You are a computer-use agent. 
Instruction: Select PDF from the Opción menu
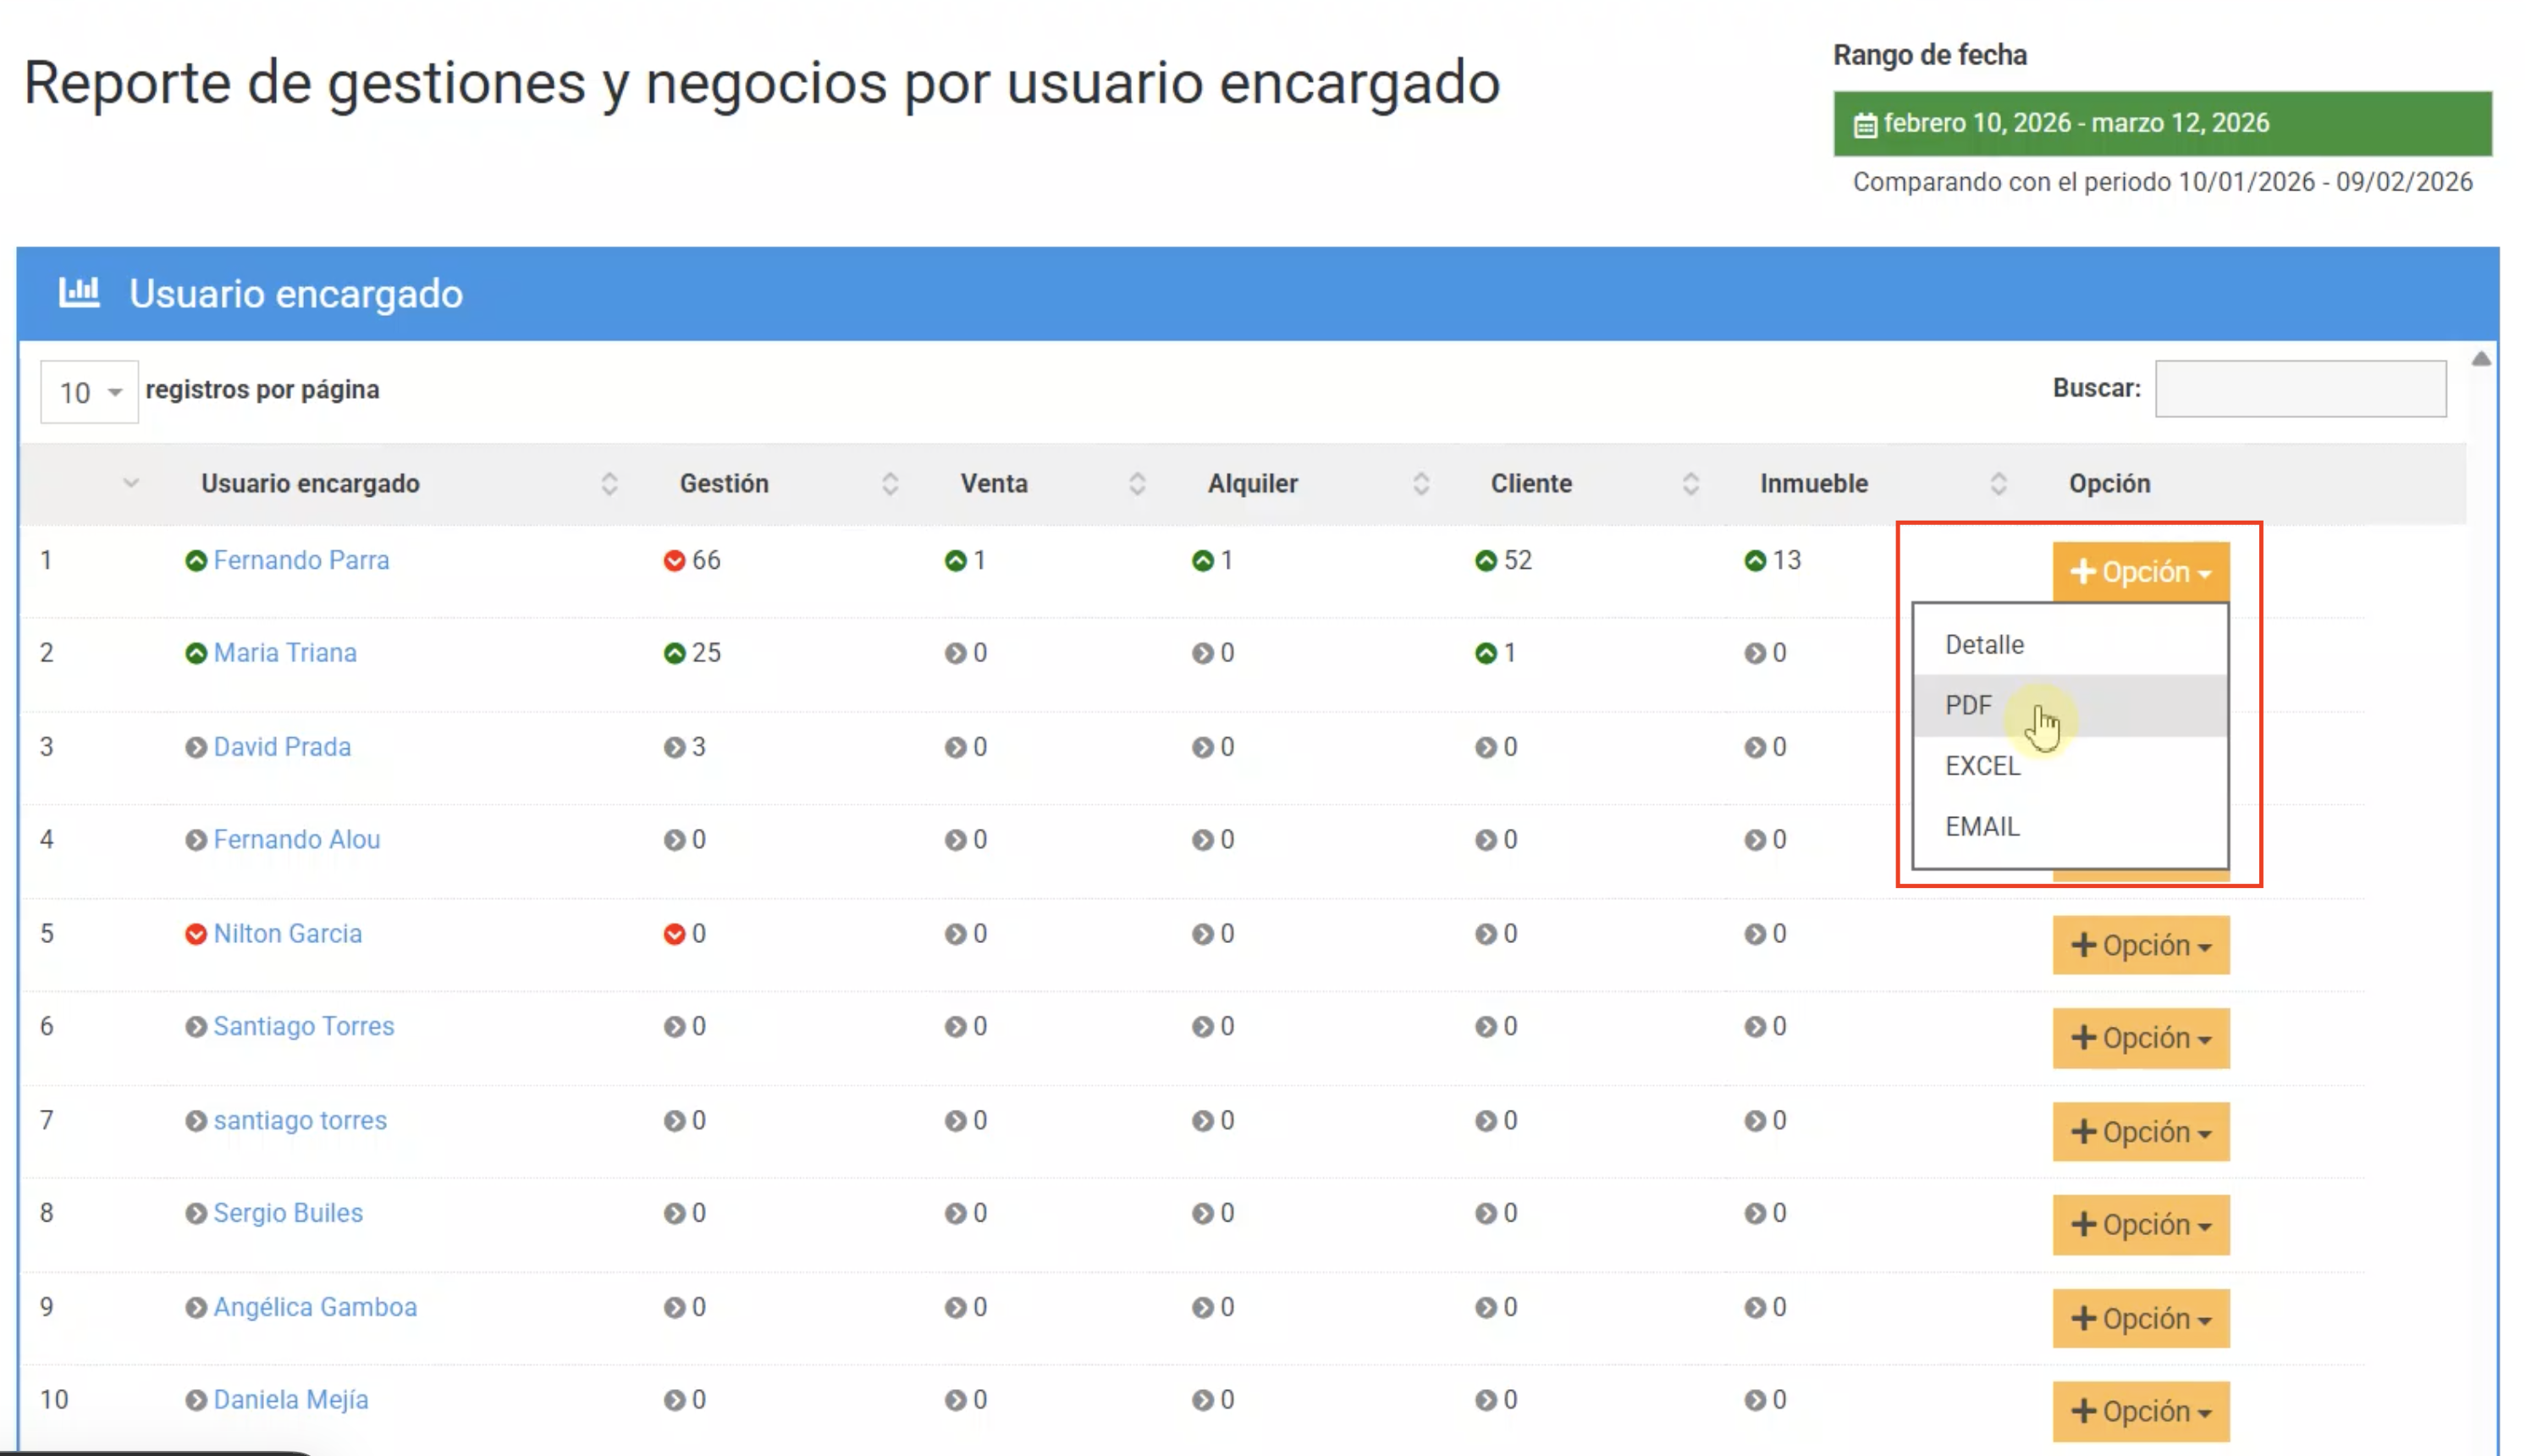point(1968,705)
